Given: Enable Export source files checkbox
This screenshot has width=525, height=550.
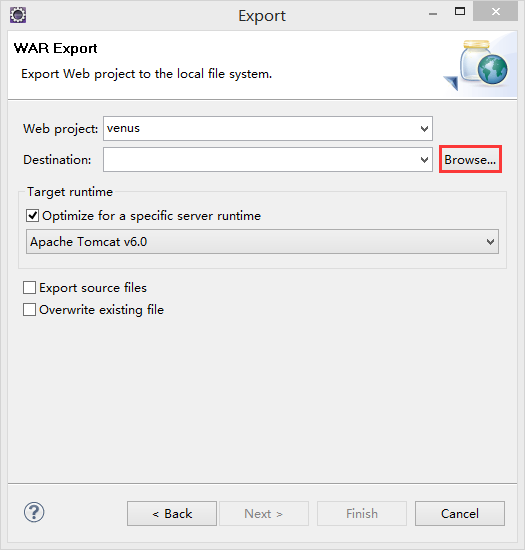Looking at the screenshot, I should point(29,288).
